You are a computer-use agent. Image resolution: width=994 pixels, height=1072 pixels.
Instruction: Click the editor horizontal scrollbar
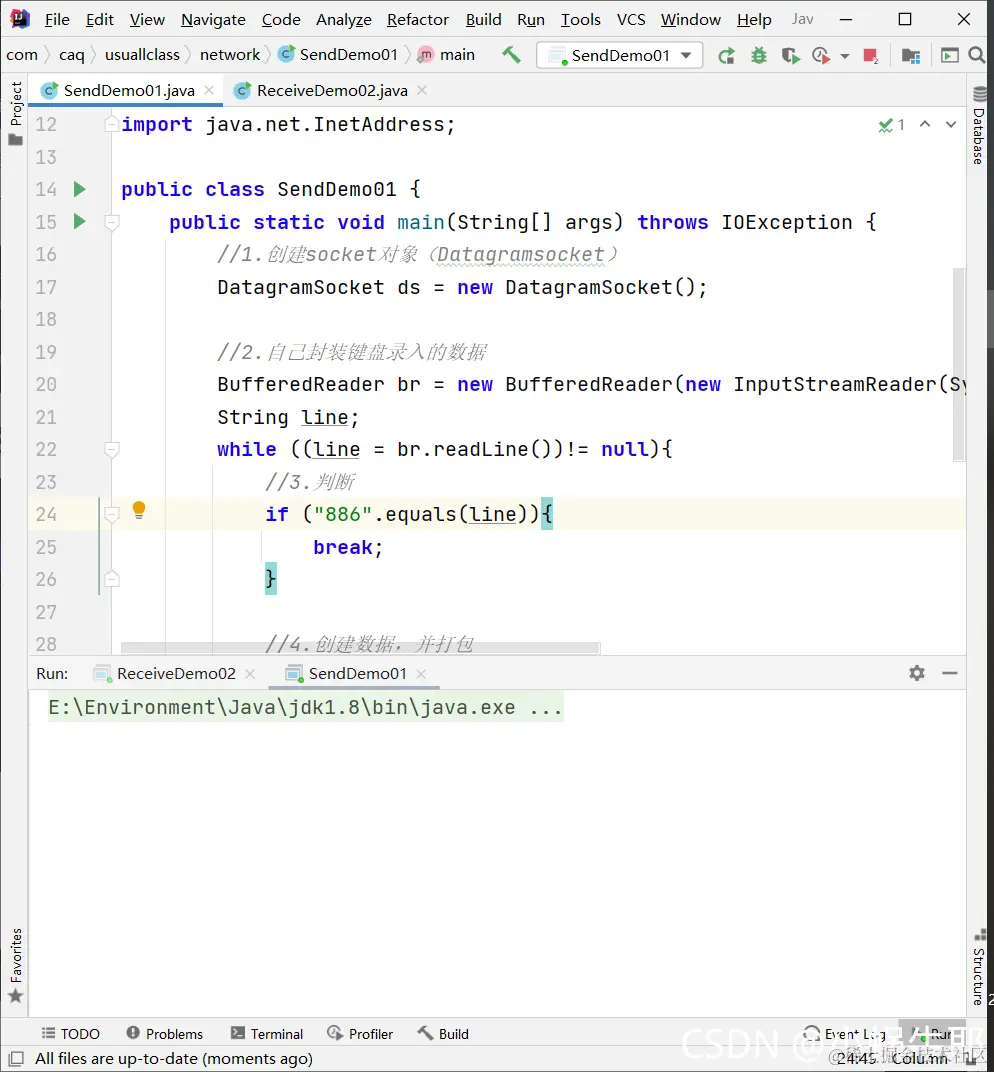pos(360,647)
